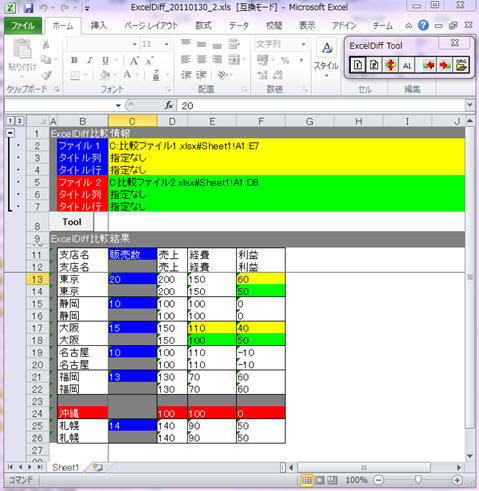Click the AL button in ExcelDiff Tool
This screenshot has width=479, height=491.
(407, 65)
